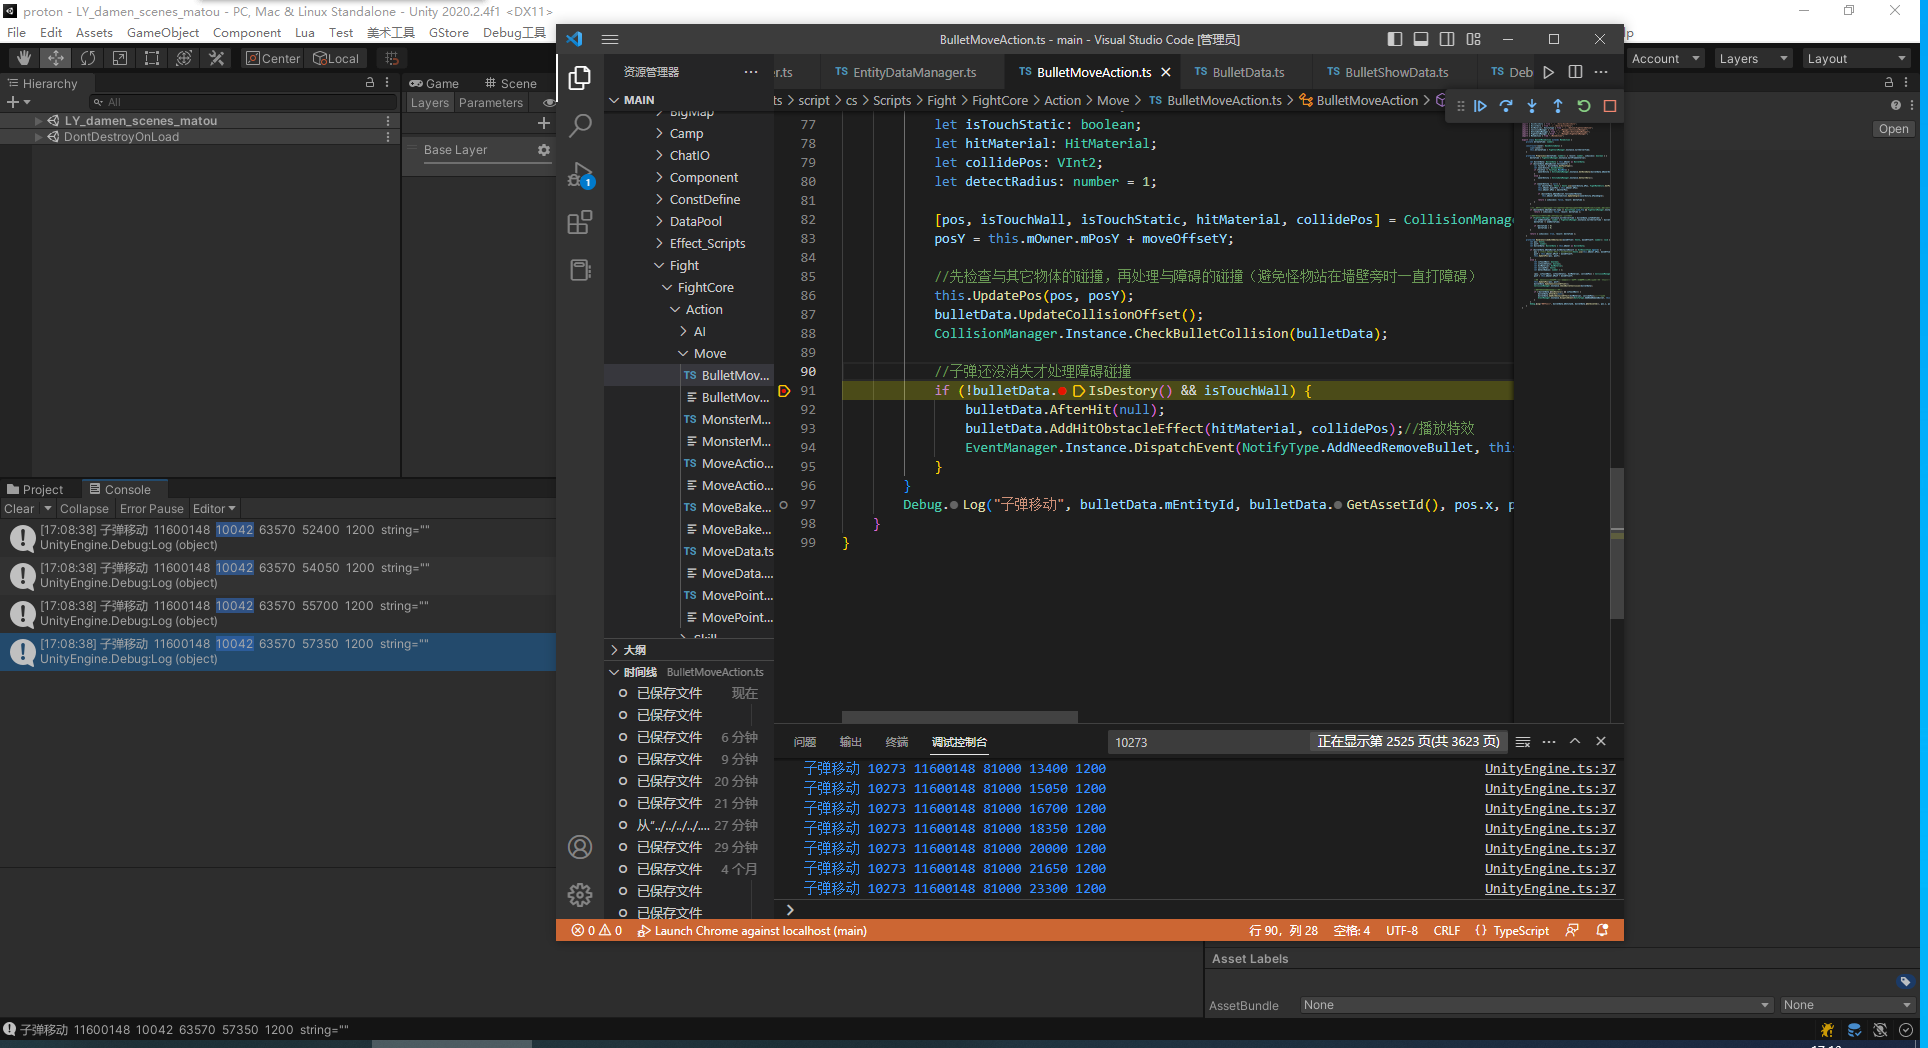Click the Clear button in Console

click(x=19, y=509)
